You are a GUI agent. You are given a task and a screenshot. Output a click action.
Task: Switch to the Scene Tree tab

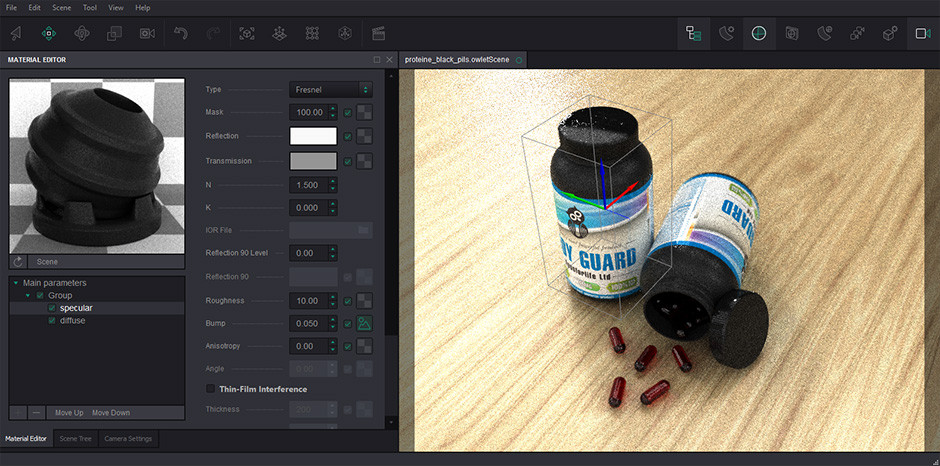76,438
